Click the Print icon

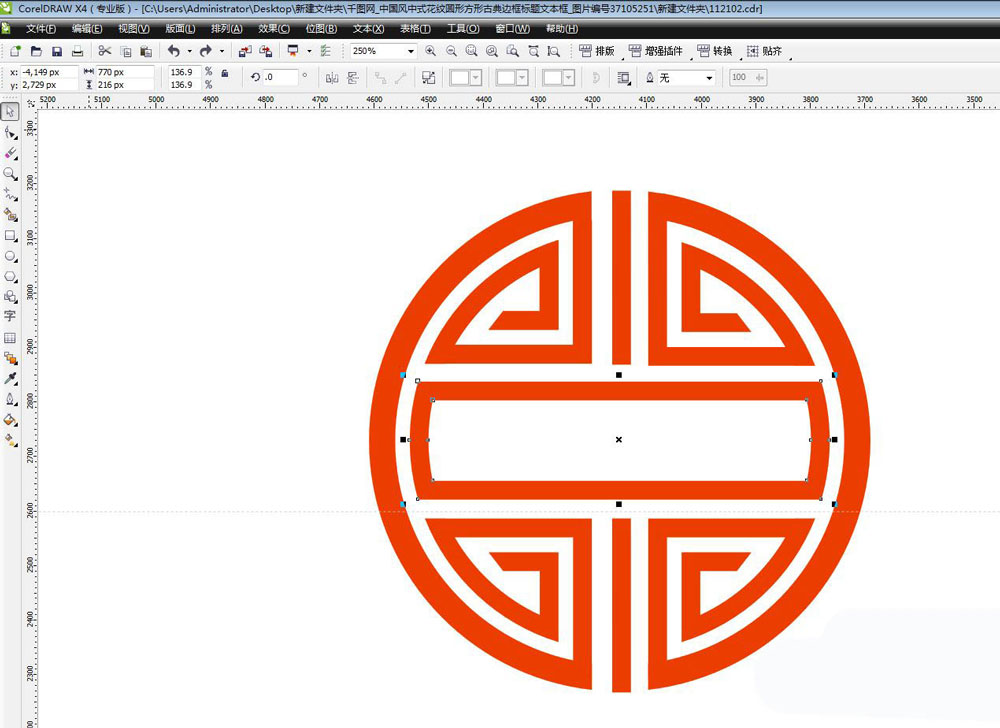78,51
